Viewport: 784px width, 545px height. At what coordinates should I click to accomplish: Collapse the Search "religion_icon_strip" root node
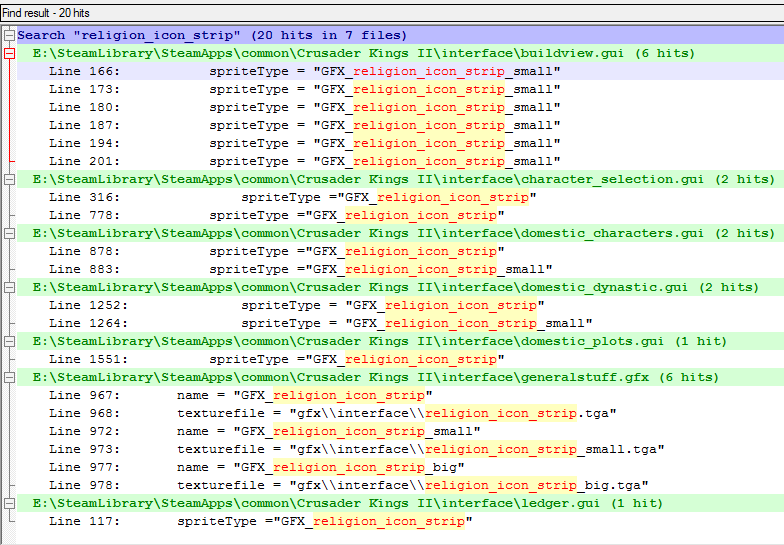pos(9,36)
